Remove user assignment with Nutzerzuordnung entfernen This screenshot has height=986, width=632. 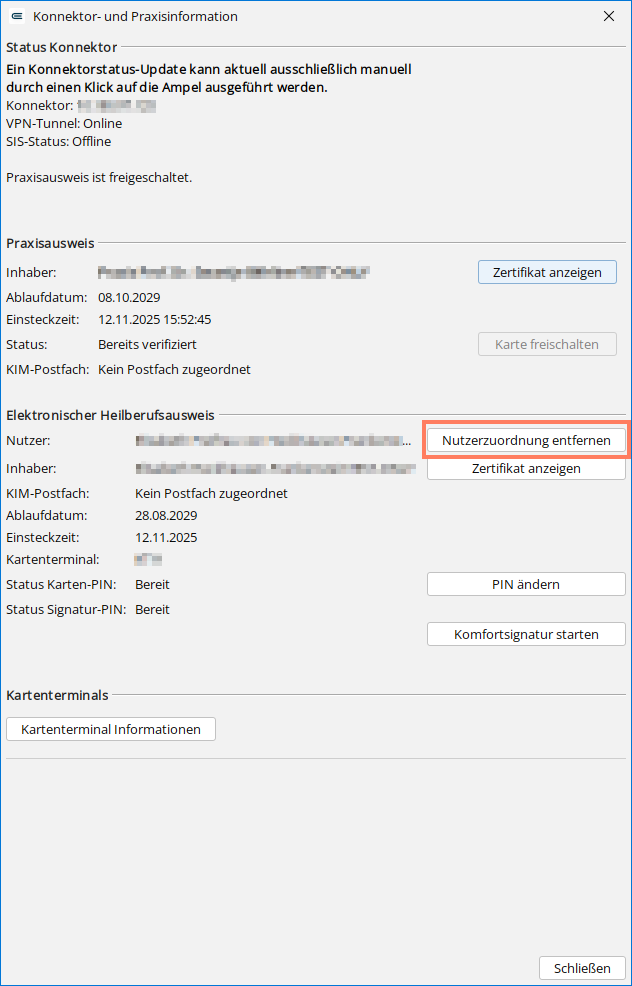(x=526, y=441)
